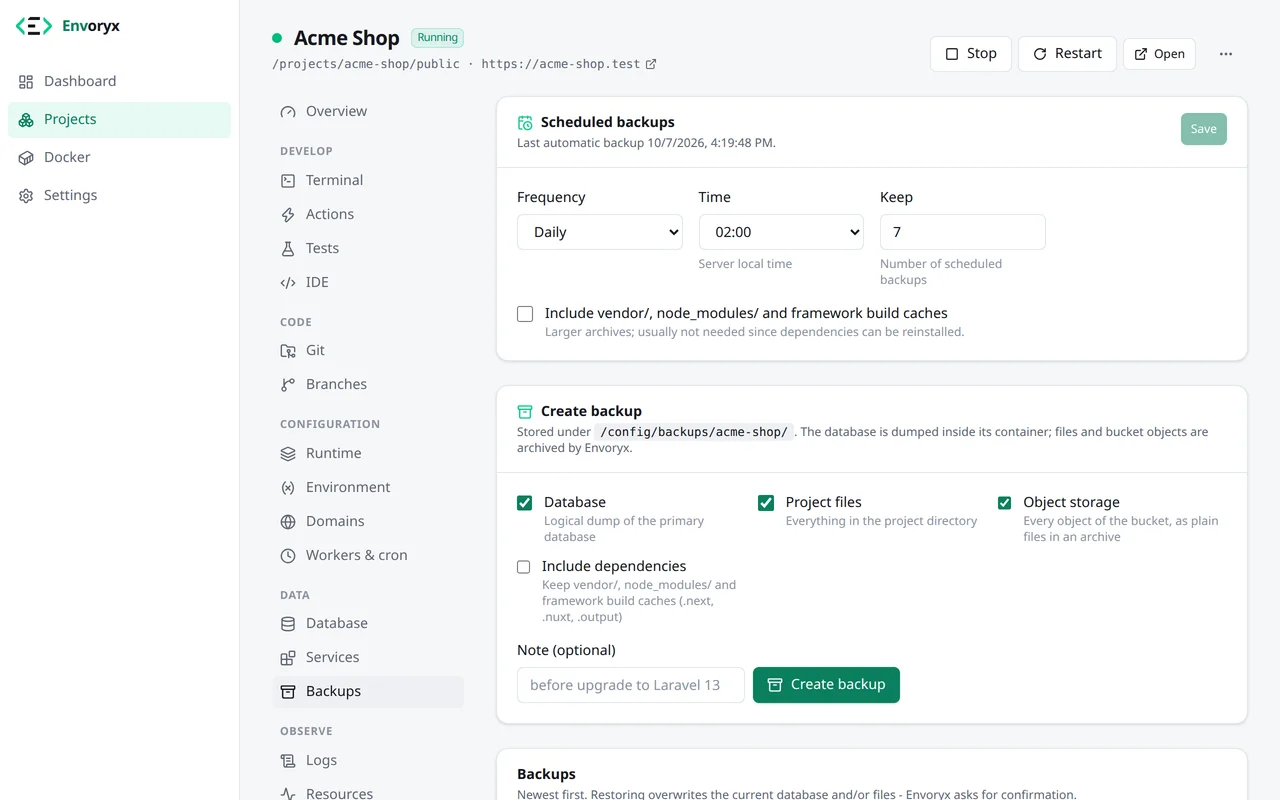Click the Keep number input field
This screenshot has height=800, width=1280.
click(x=963, y=232)
